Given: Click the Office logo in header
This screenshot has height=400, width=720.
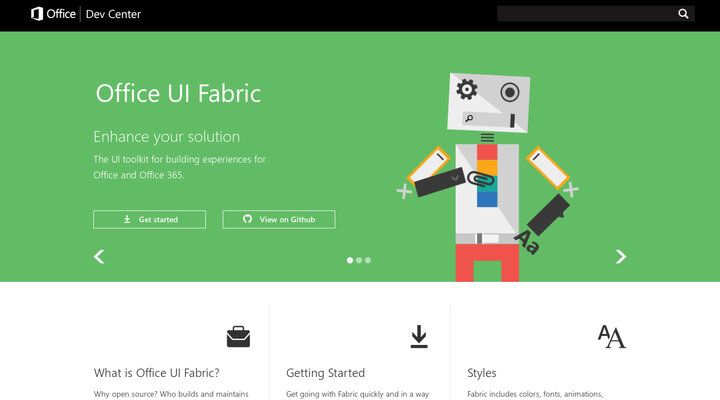Looking at the screenshot, I should tap(53, 14).
